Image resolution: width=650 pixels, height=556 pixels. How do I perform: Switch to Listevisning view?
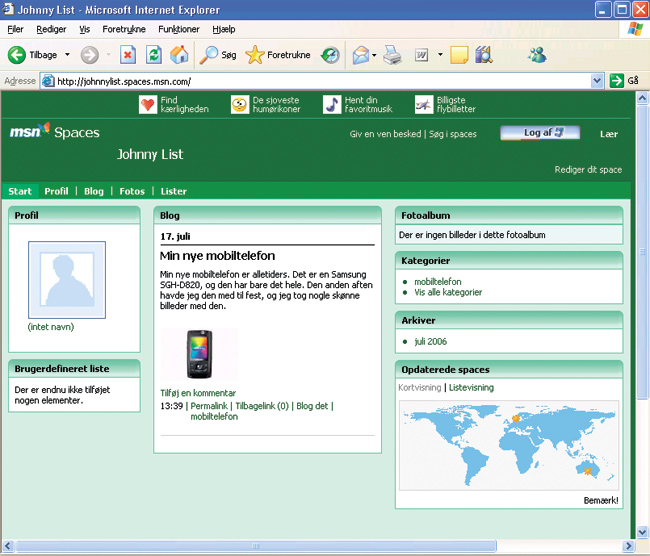(x=471, y=388)
